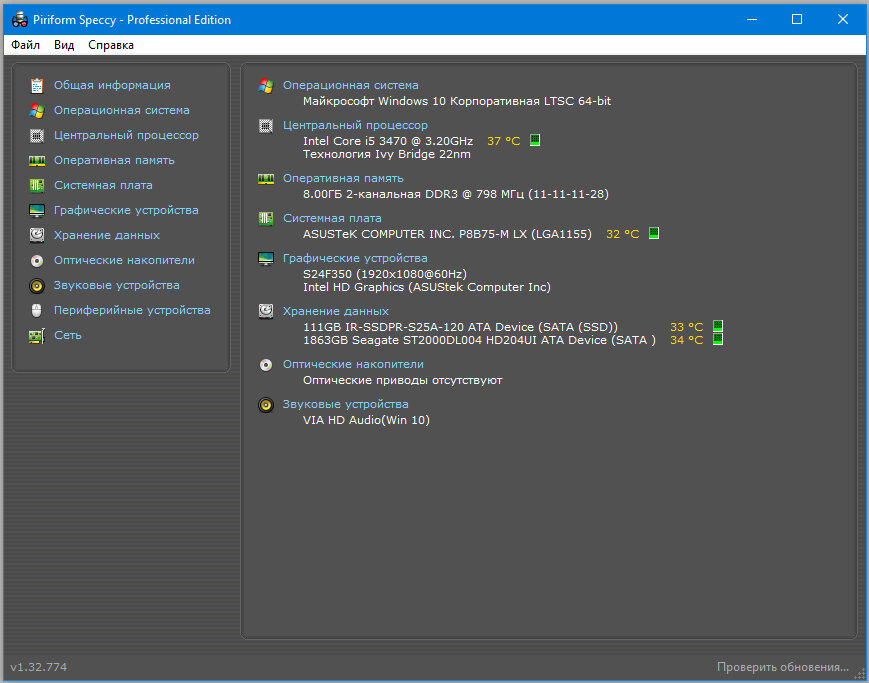The image size is (869, 683).
Task: Click the monitor icon in summary panel
Action: coord(266,258)
